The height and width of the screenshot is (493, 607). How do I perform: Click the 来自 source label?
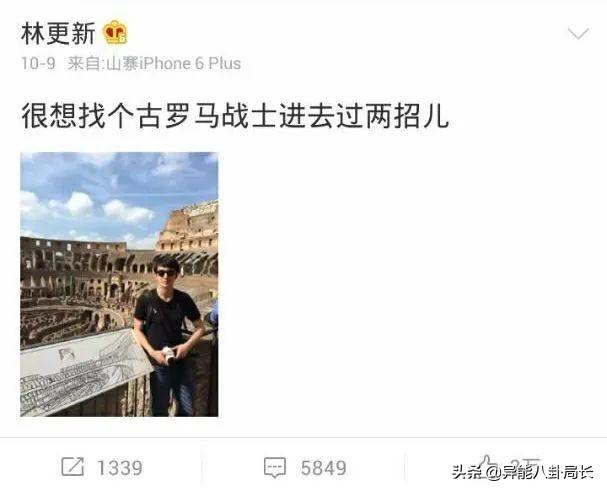(x=86, y=63)
